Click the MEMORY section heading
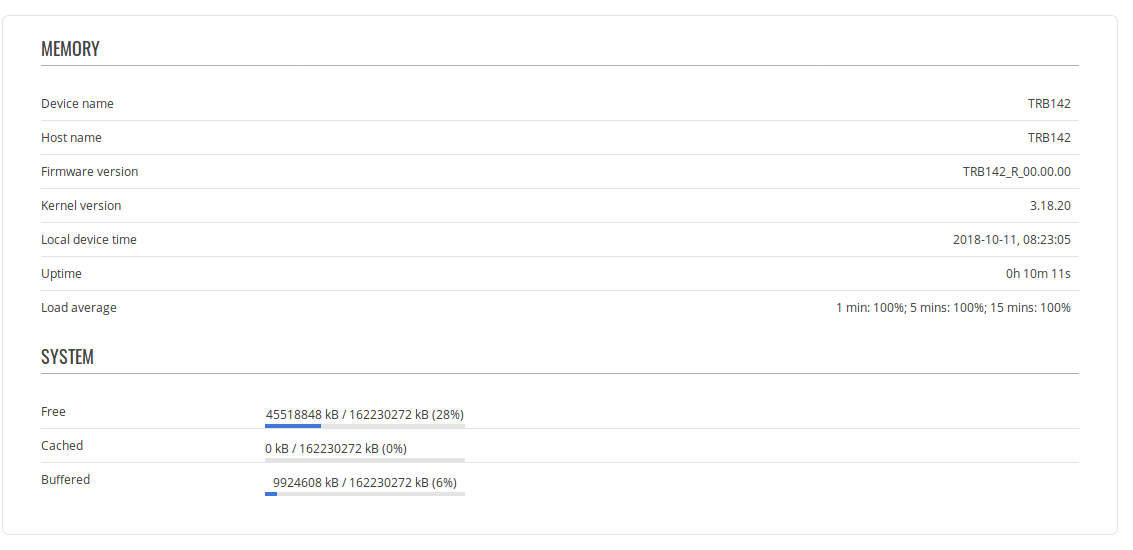The image size is (1133, 550). [70, 49]
